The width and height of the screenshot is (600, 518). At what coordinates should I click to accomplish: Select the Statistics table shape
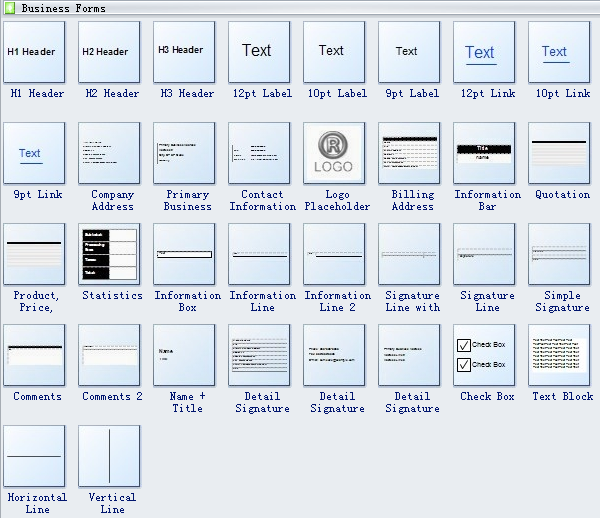pos(109,254)
